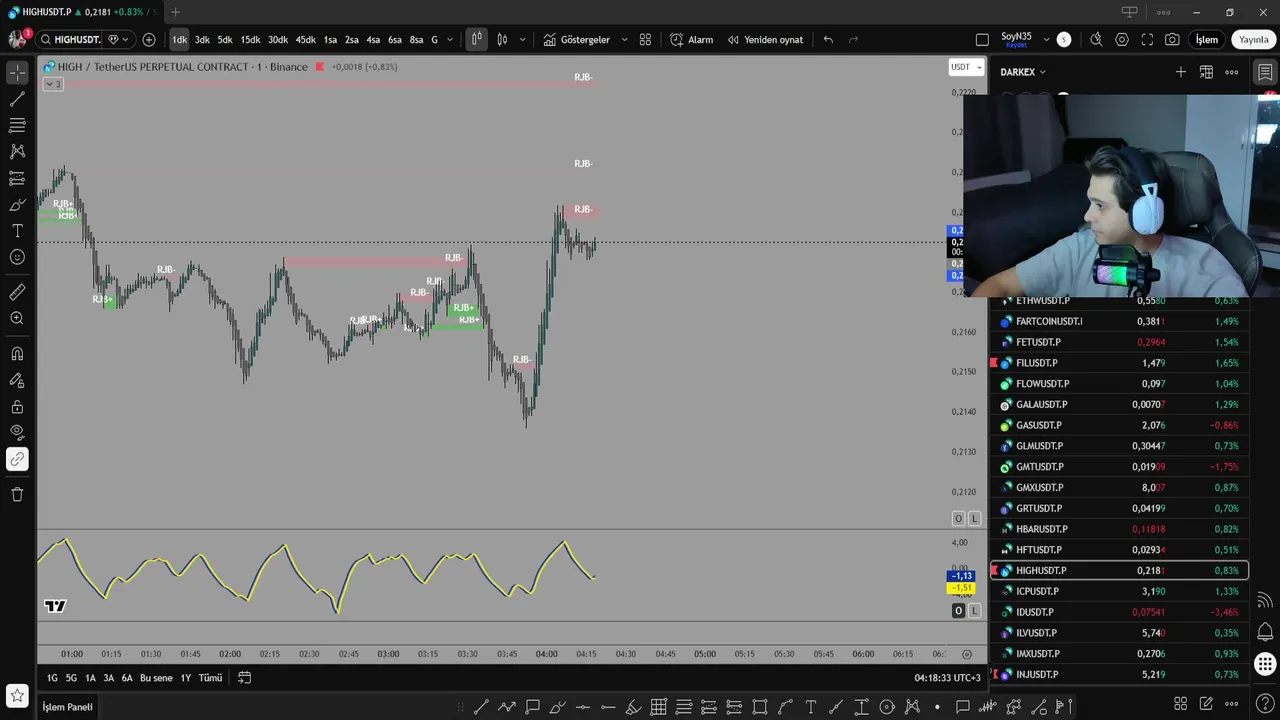Expand the DARKEX watchlist dropdown

tap(1023, 72)
